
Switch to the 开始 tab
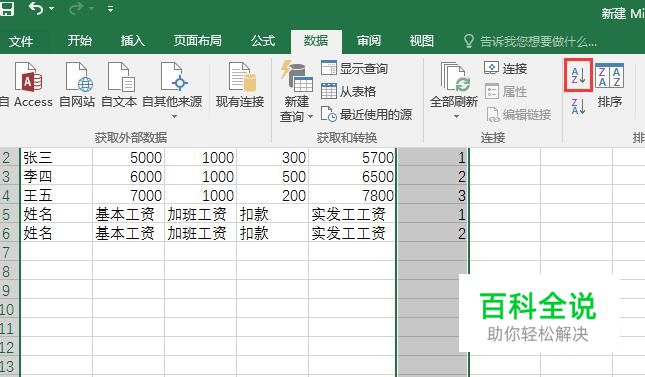coord(80,41)
